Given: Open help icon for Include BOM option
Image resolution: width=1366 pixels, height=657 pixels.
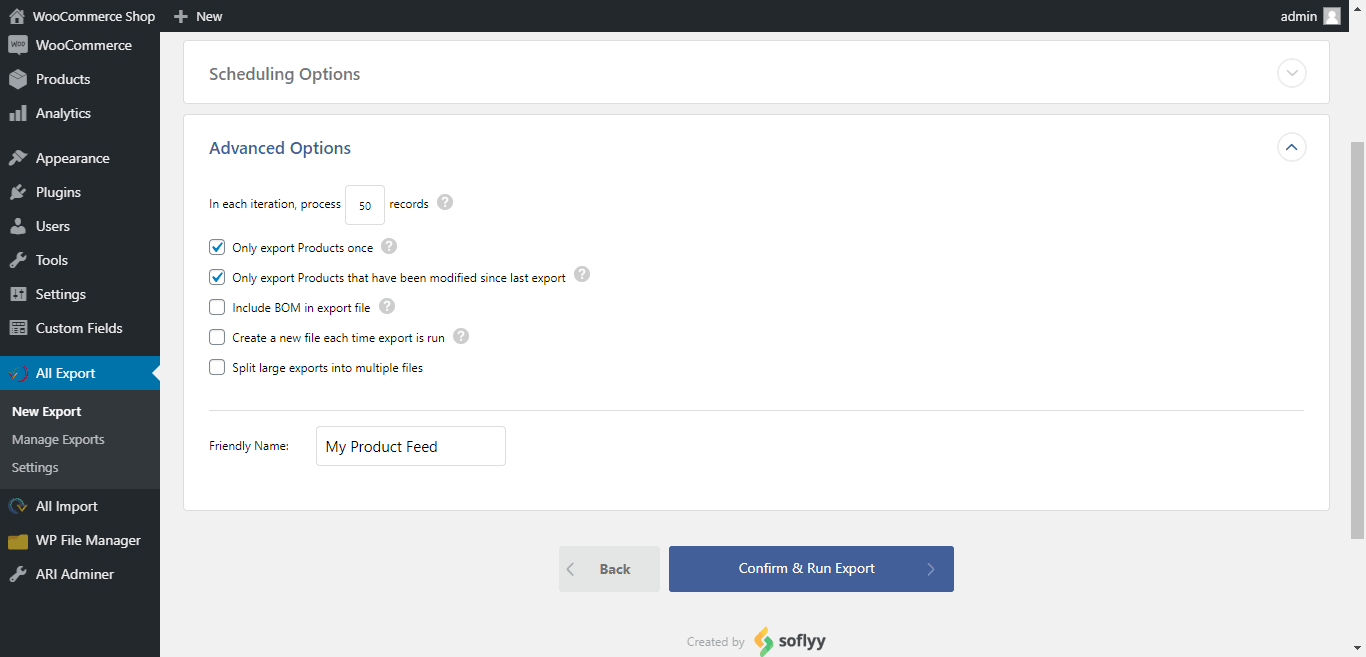Looking at the screenshot, I should point(387,306).
